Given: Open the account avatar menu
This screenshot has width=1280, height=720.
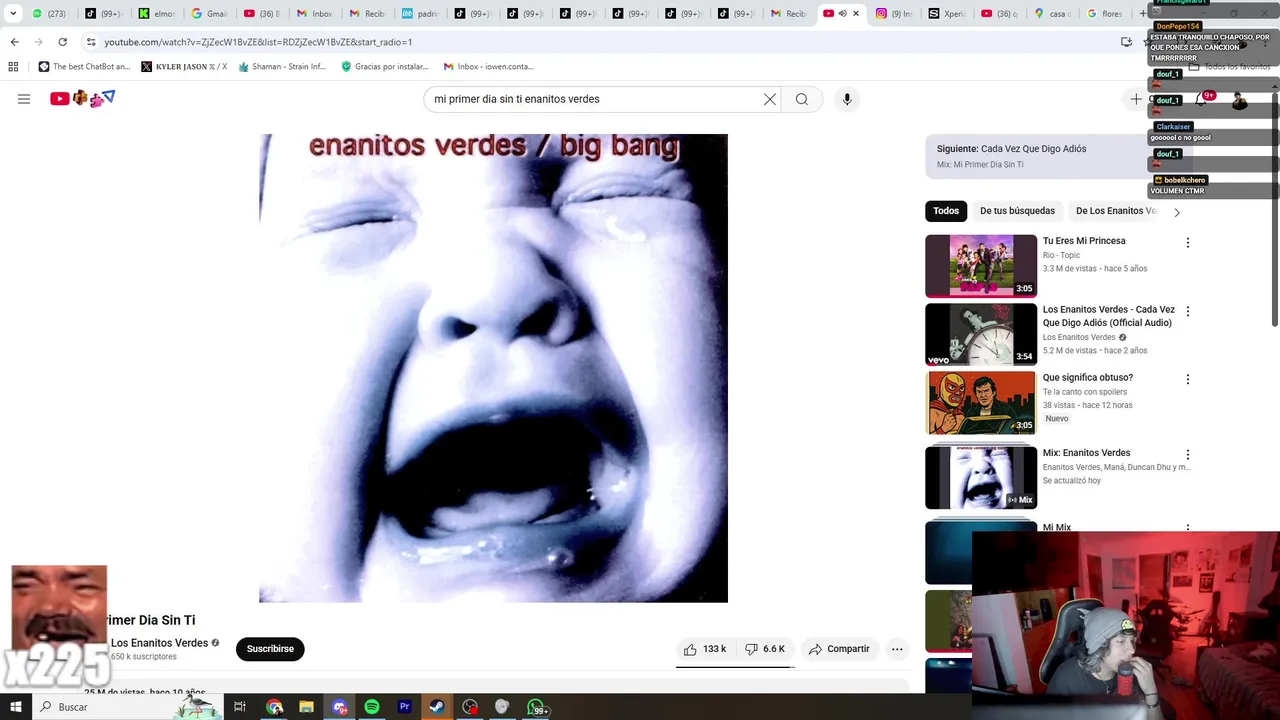Looking at the screenshot, I should tap(1239, 100).
